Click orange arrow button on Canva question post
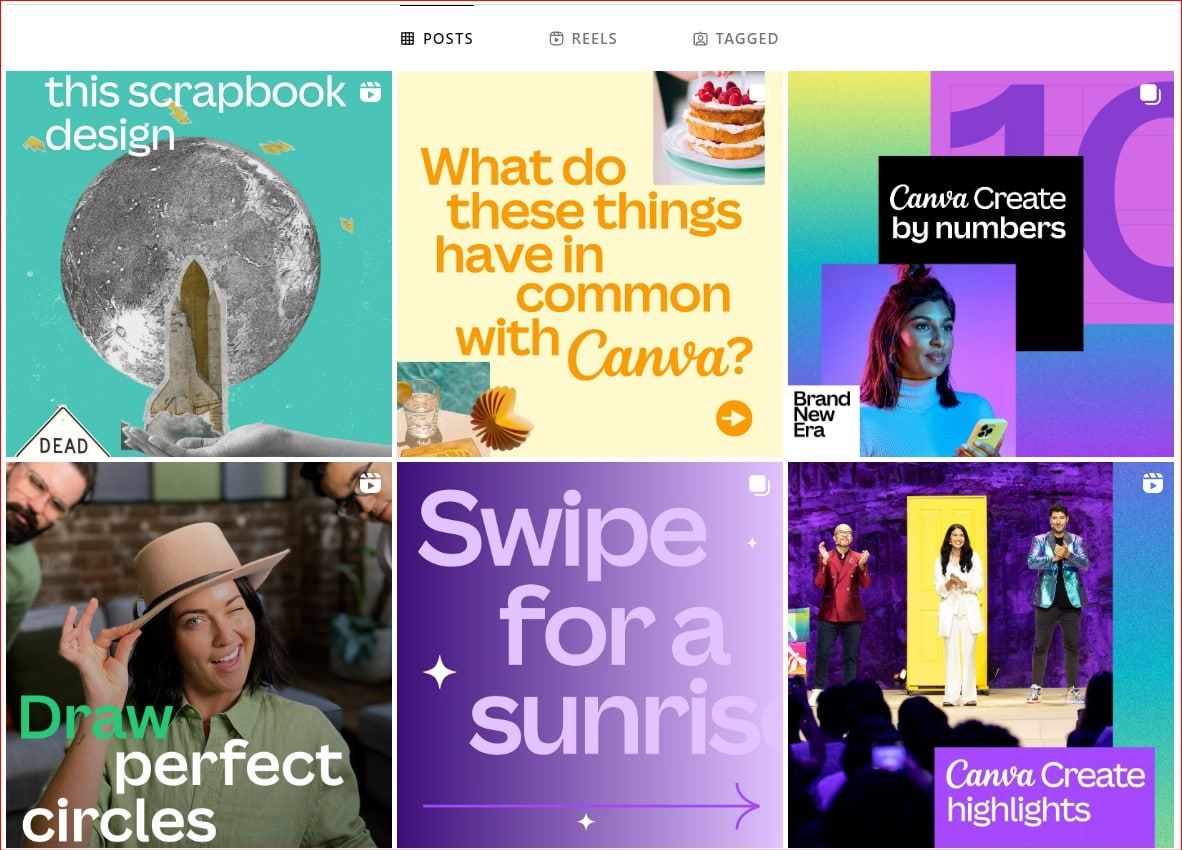Screen dimensions: 1182x850 [x=733, y=418]
